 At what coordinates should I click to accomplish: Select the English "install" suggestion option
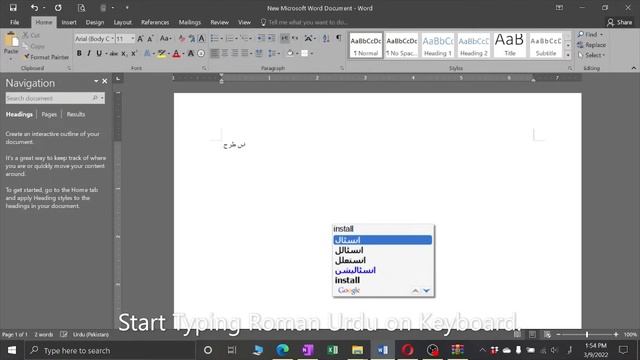click(x=347, y=280)
